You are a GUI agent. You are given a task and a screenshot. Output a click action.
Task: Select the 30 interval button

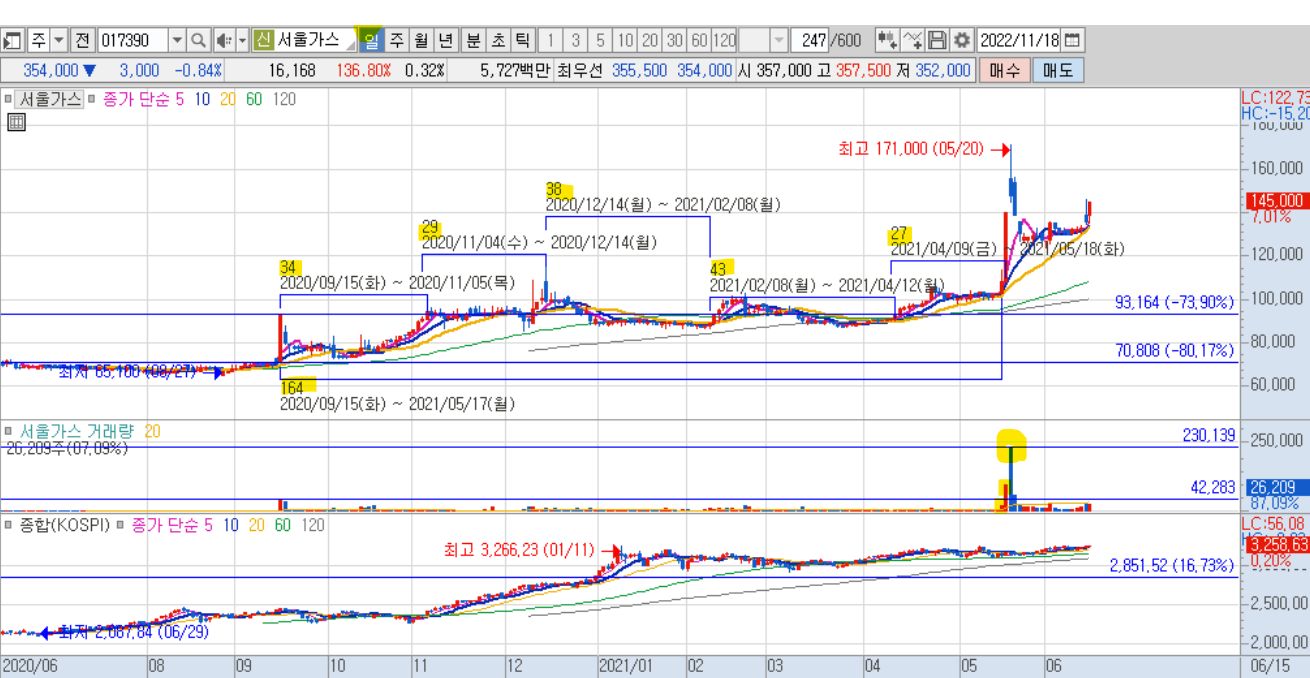point(675,40)
